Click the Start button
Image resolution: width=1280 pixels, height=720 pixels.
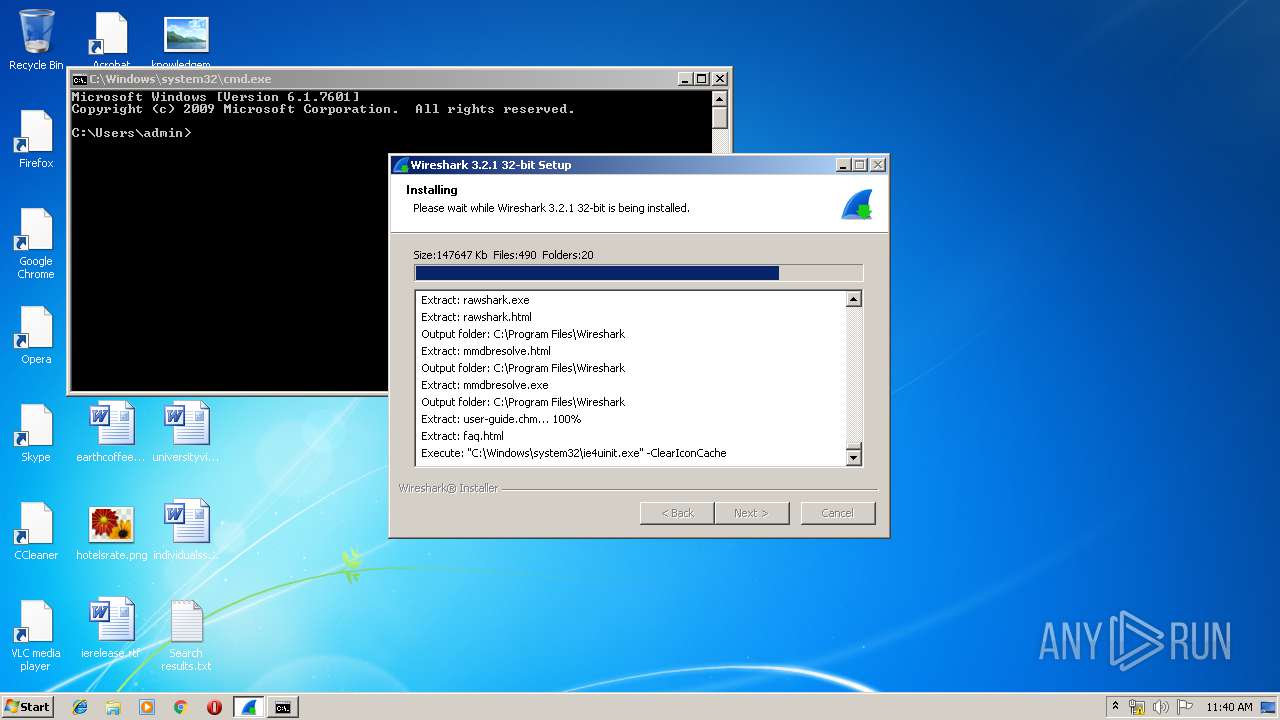tap(28, 707)
